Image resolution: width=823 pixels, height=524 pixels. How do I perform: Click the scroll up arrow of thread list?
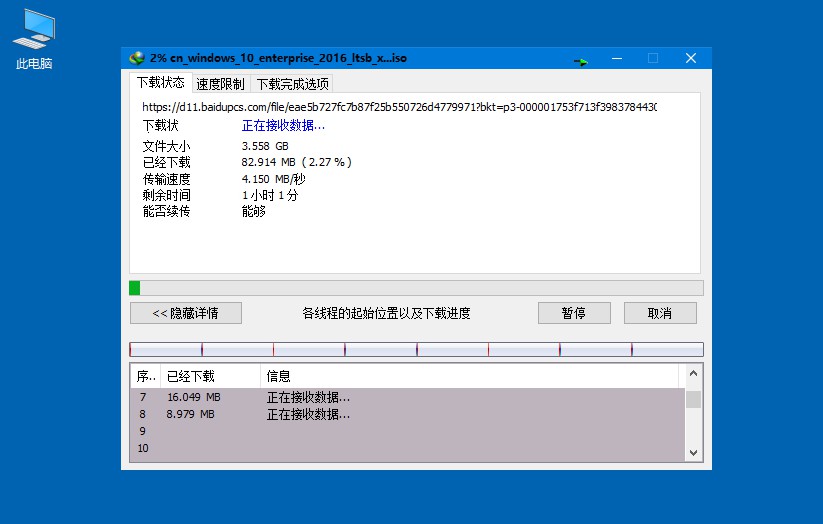(x=693, y=373)
